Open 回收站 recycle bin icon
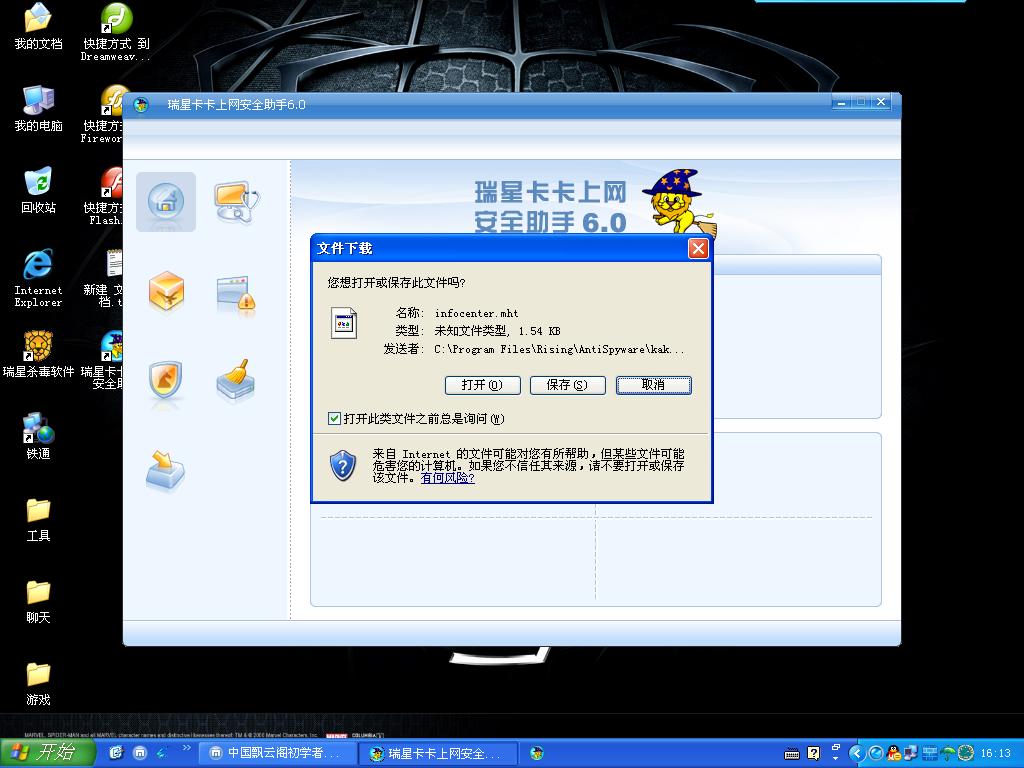Screen dimensions: 1024x768 click(x=38, y=191)
